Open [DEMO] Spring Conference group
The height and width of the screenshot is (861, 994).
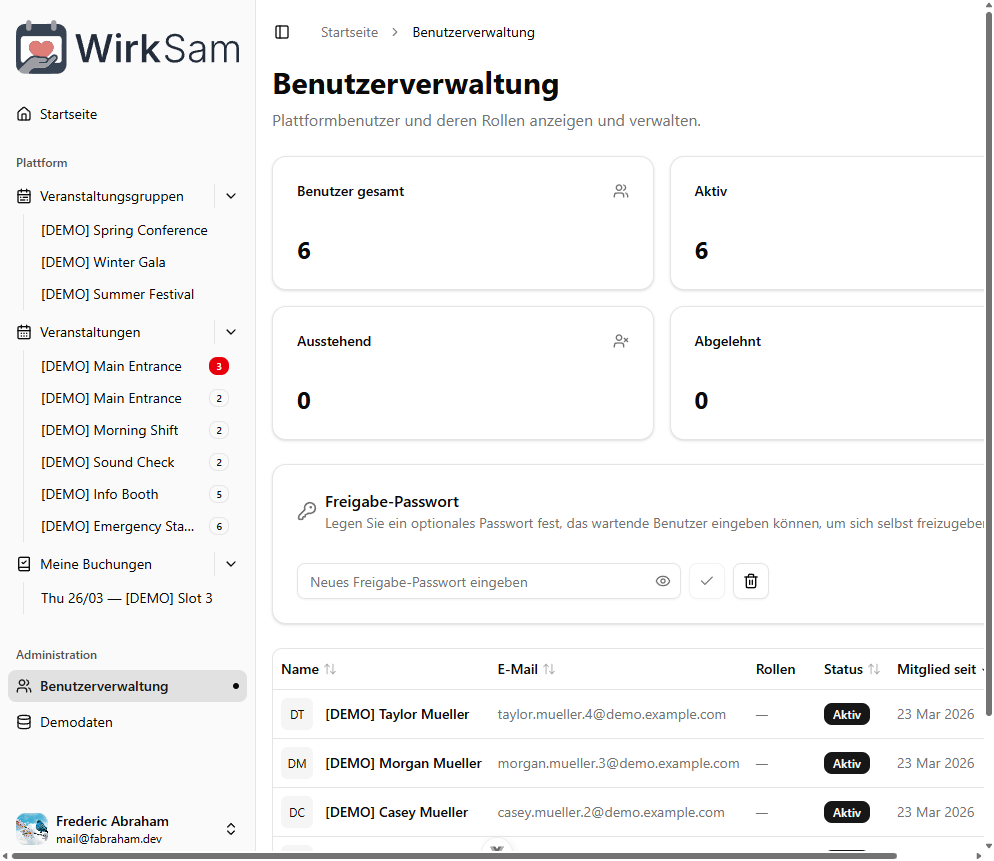pos(124,230)
